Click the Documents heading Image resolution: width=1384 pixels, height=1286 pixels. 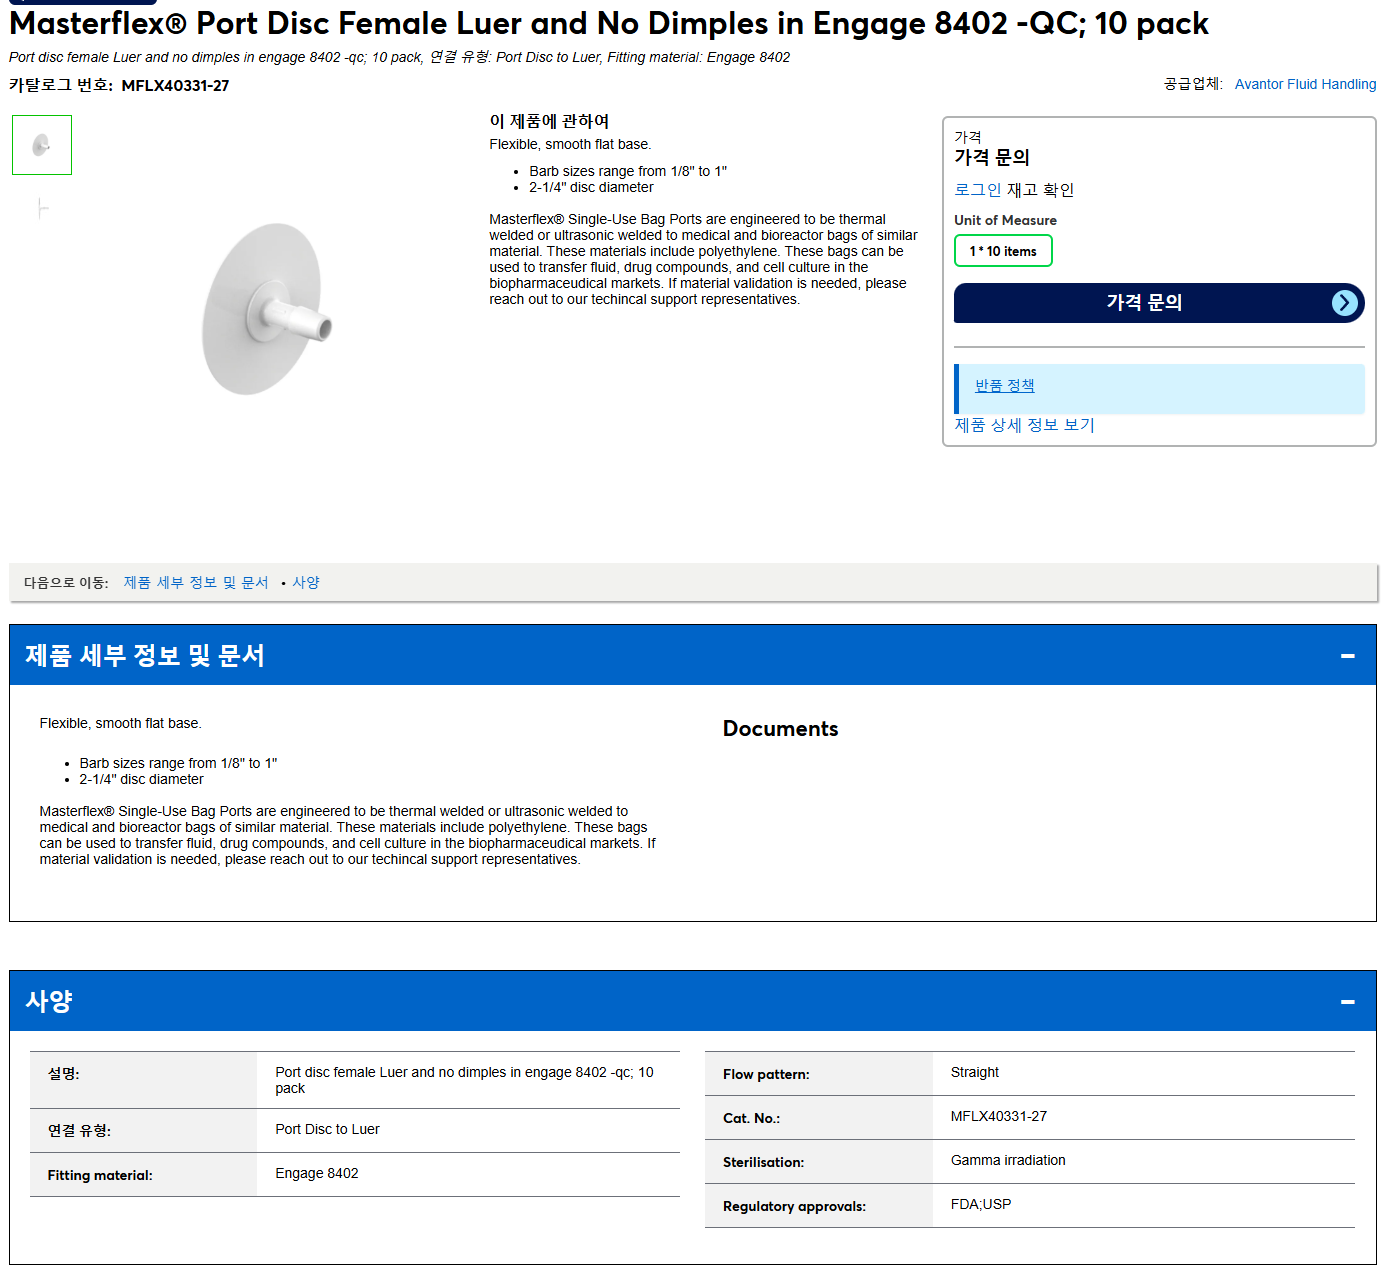(780, 729)
